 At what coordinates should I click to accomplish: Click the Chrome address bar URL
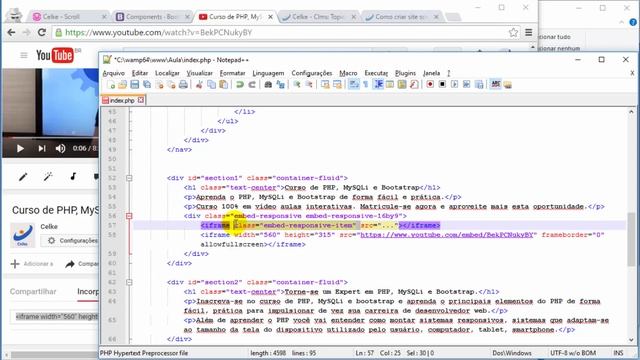tap(158, 32)
